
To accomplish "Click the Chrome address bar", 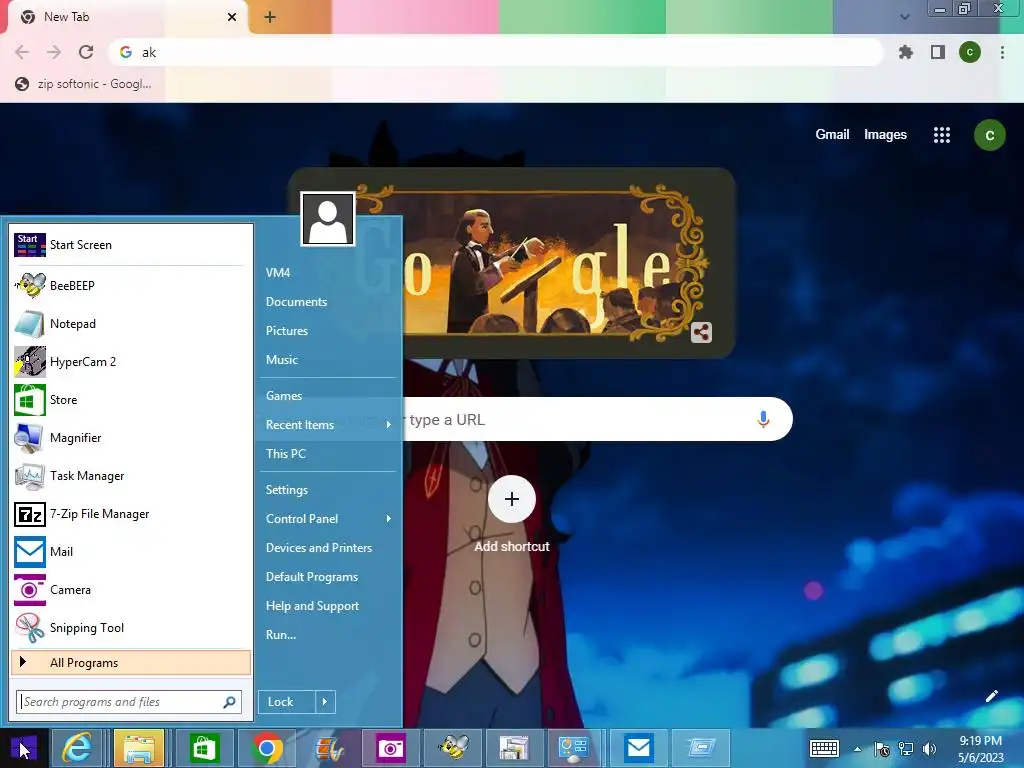I will tap(496, 52).
